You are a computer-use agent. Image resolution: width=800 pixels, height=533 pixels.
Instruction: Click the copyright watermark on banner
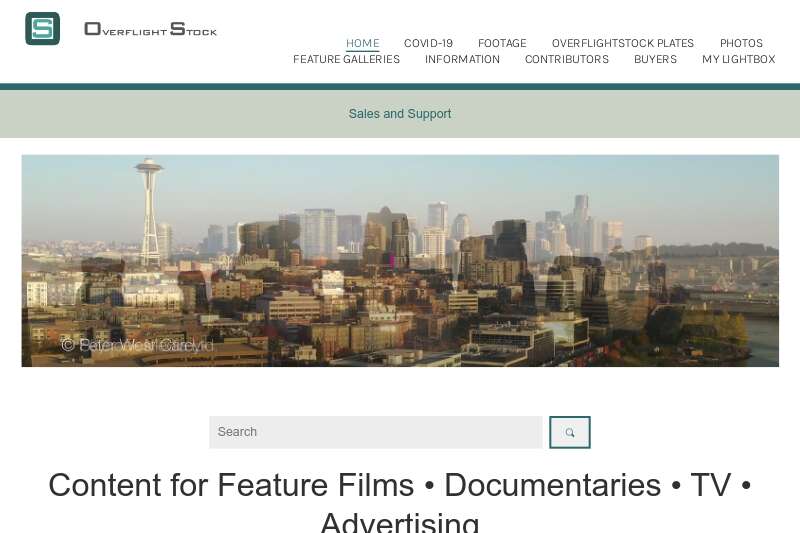pos(137,345)
